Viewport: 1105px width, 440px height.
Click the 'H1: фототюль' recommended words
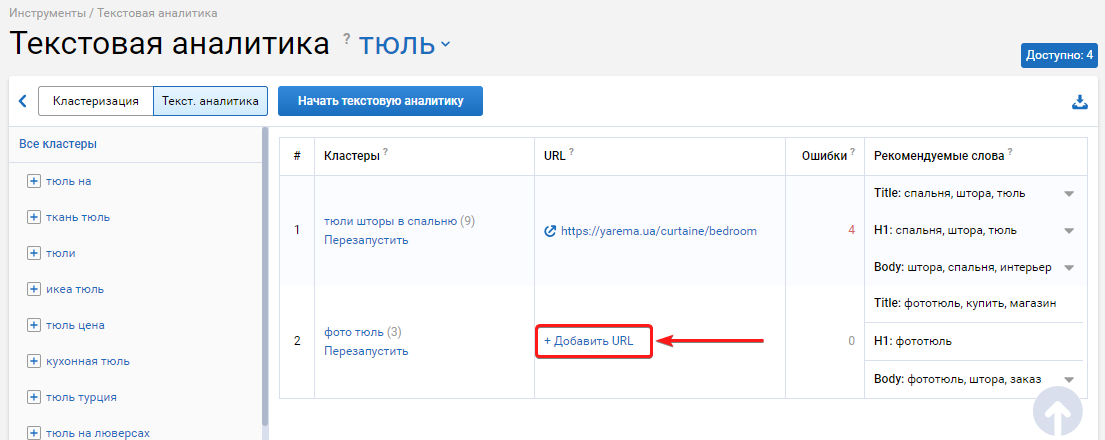pos(913,341)
